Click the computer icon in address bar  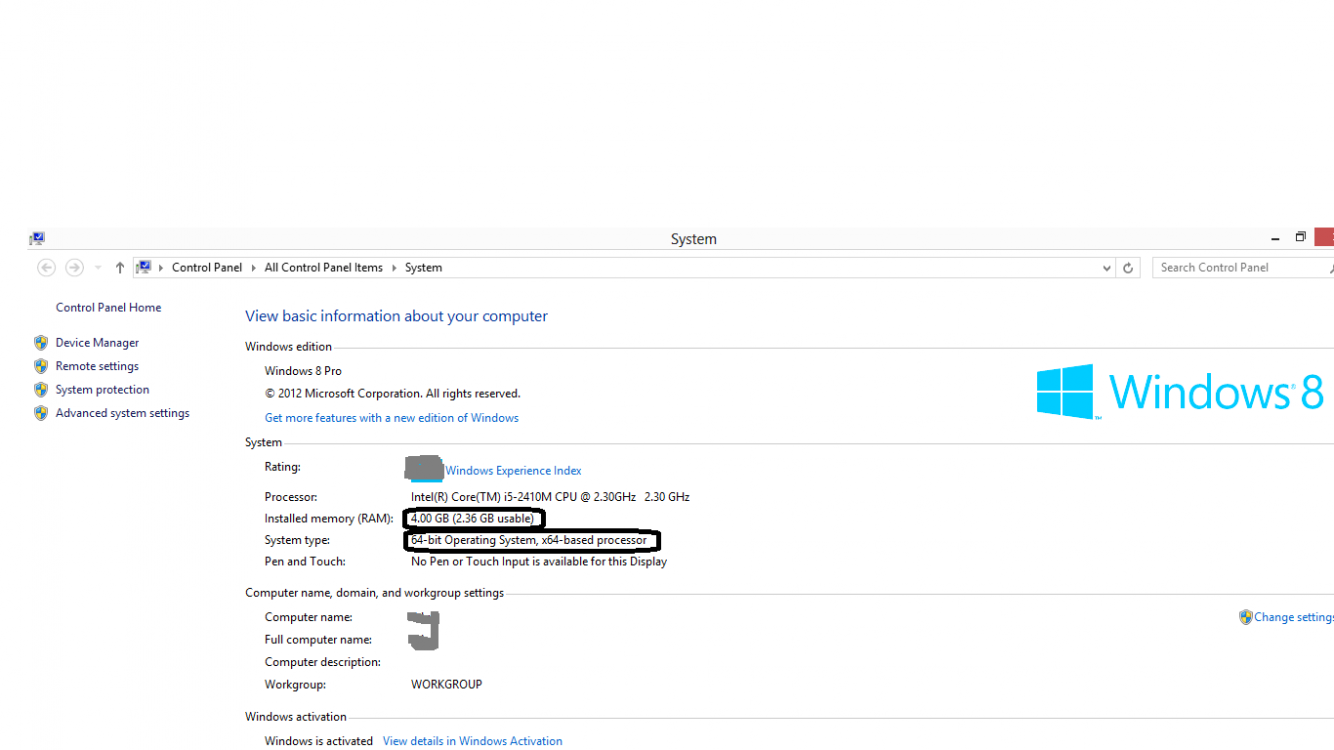tap(144, 268)
